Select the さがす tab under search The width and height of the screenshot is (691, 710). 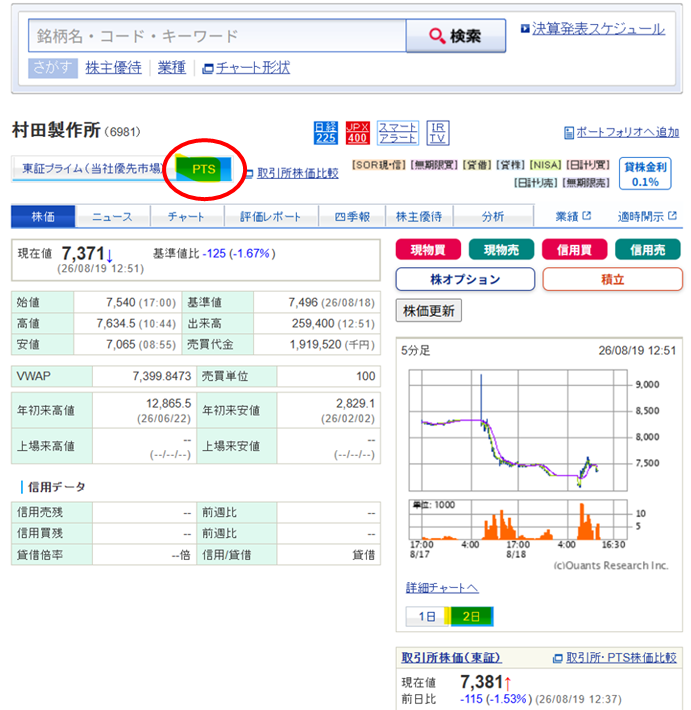coord(53,68)
